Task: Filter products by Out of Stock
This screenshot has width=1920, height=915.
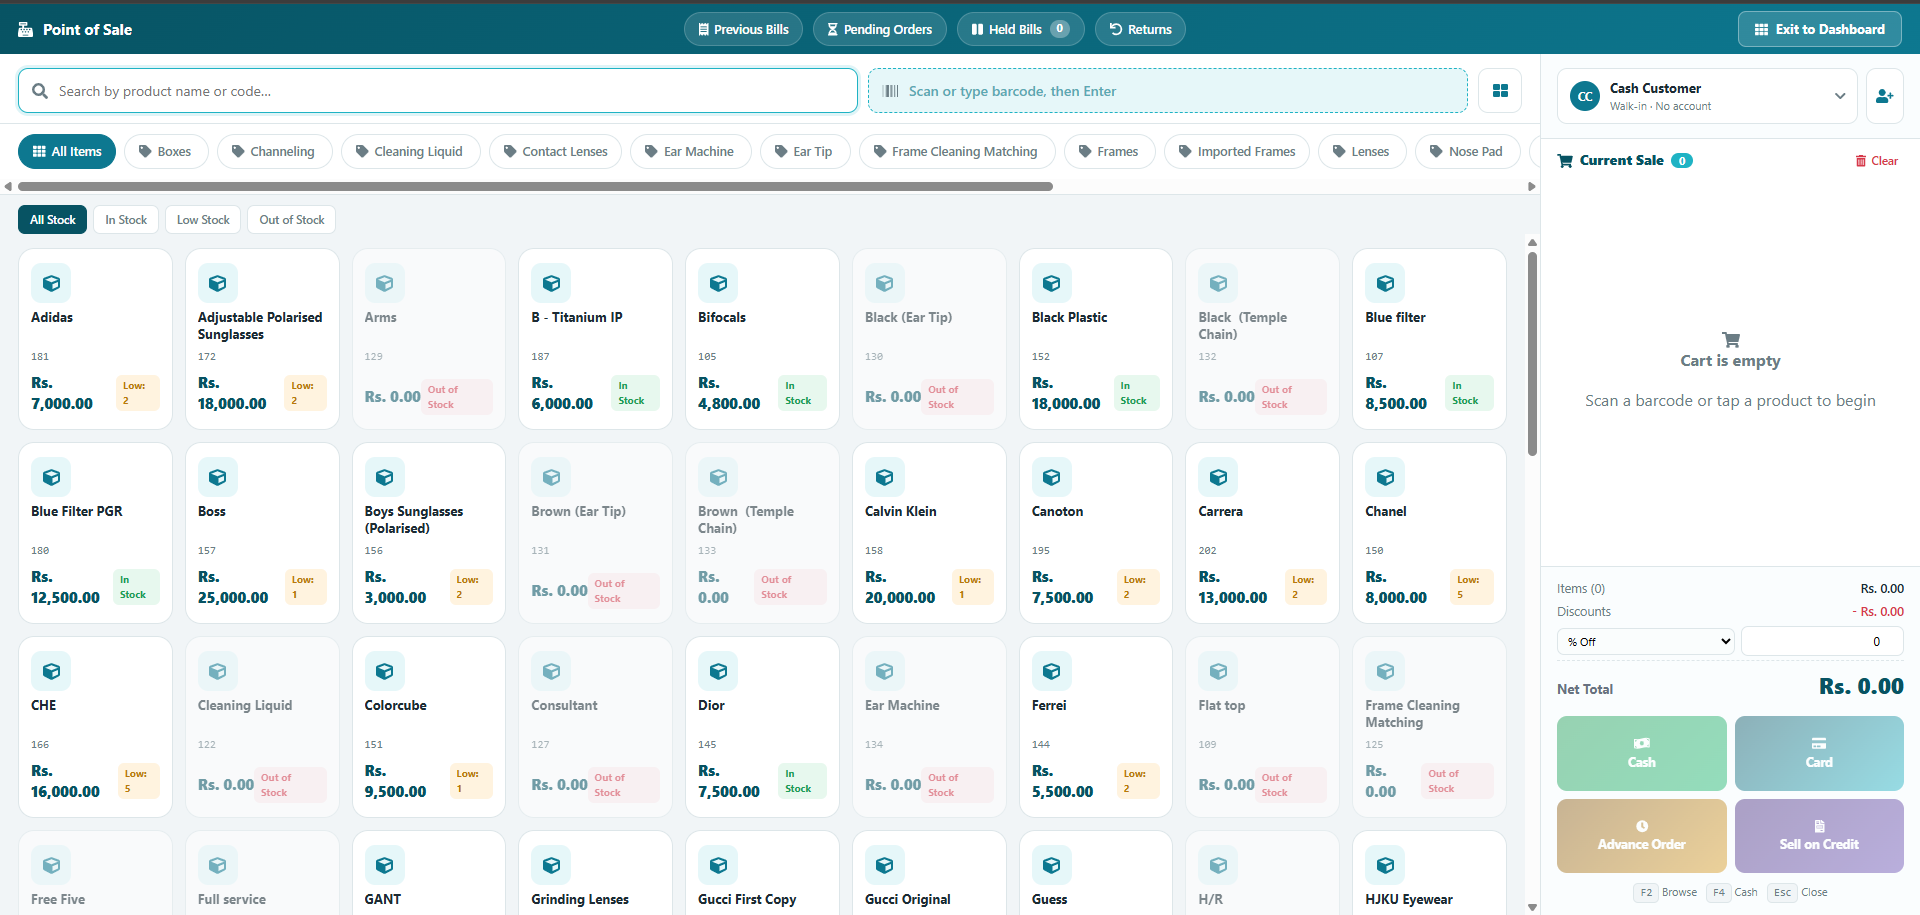Action: coord(292,220)
